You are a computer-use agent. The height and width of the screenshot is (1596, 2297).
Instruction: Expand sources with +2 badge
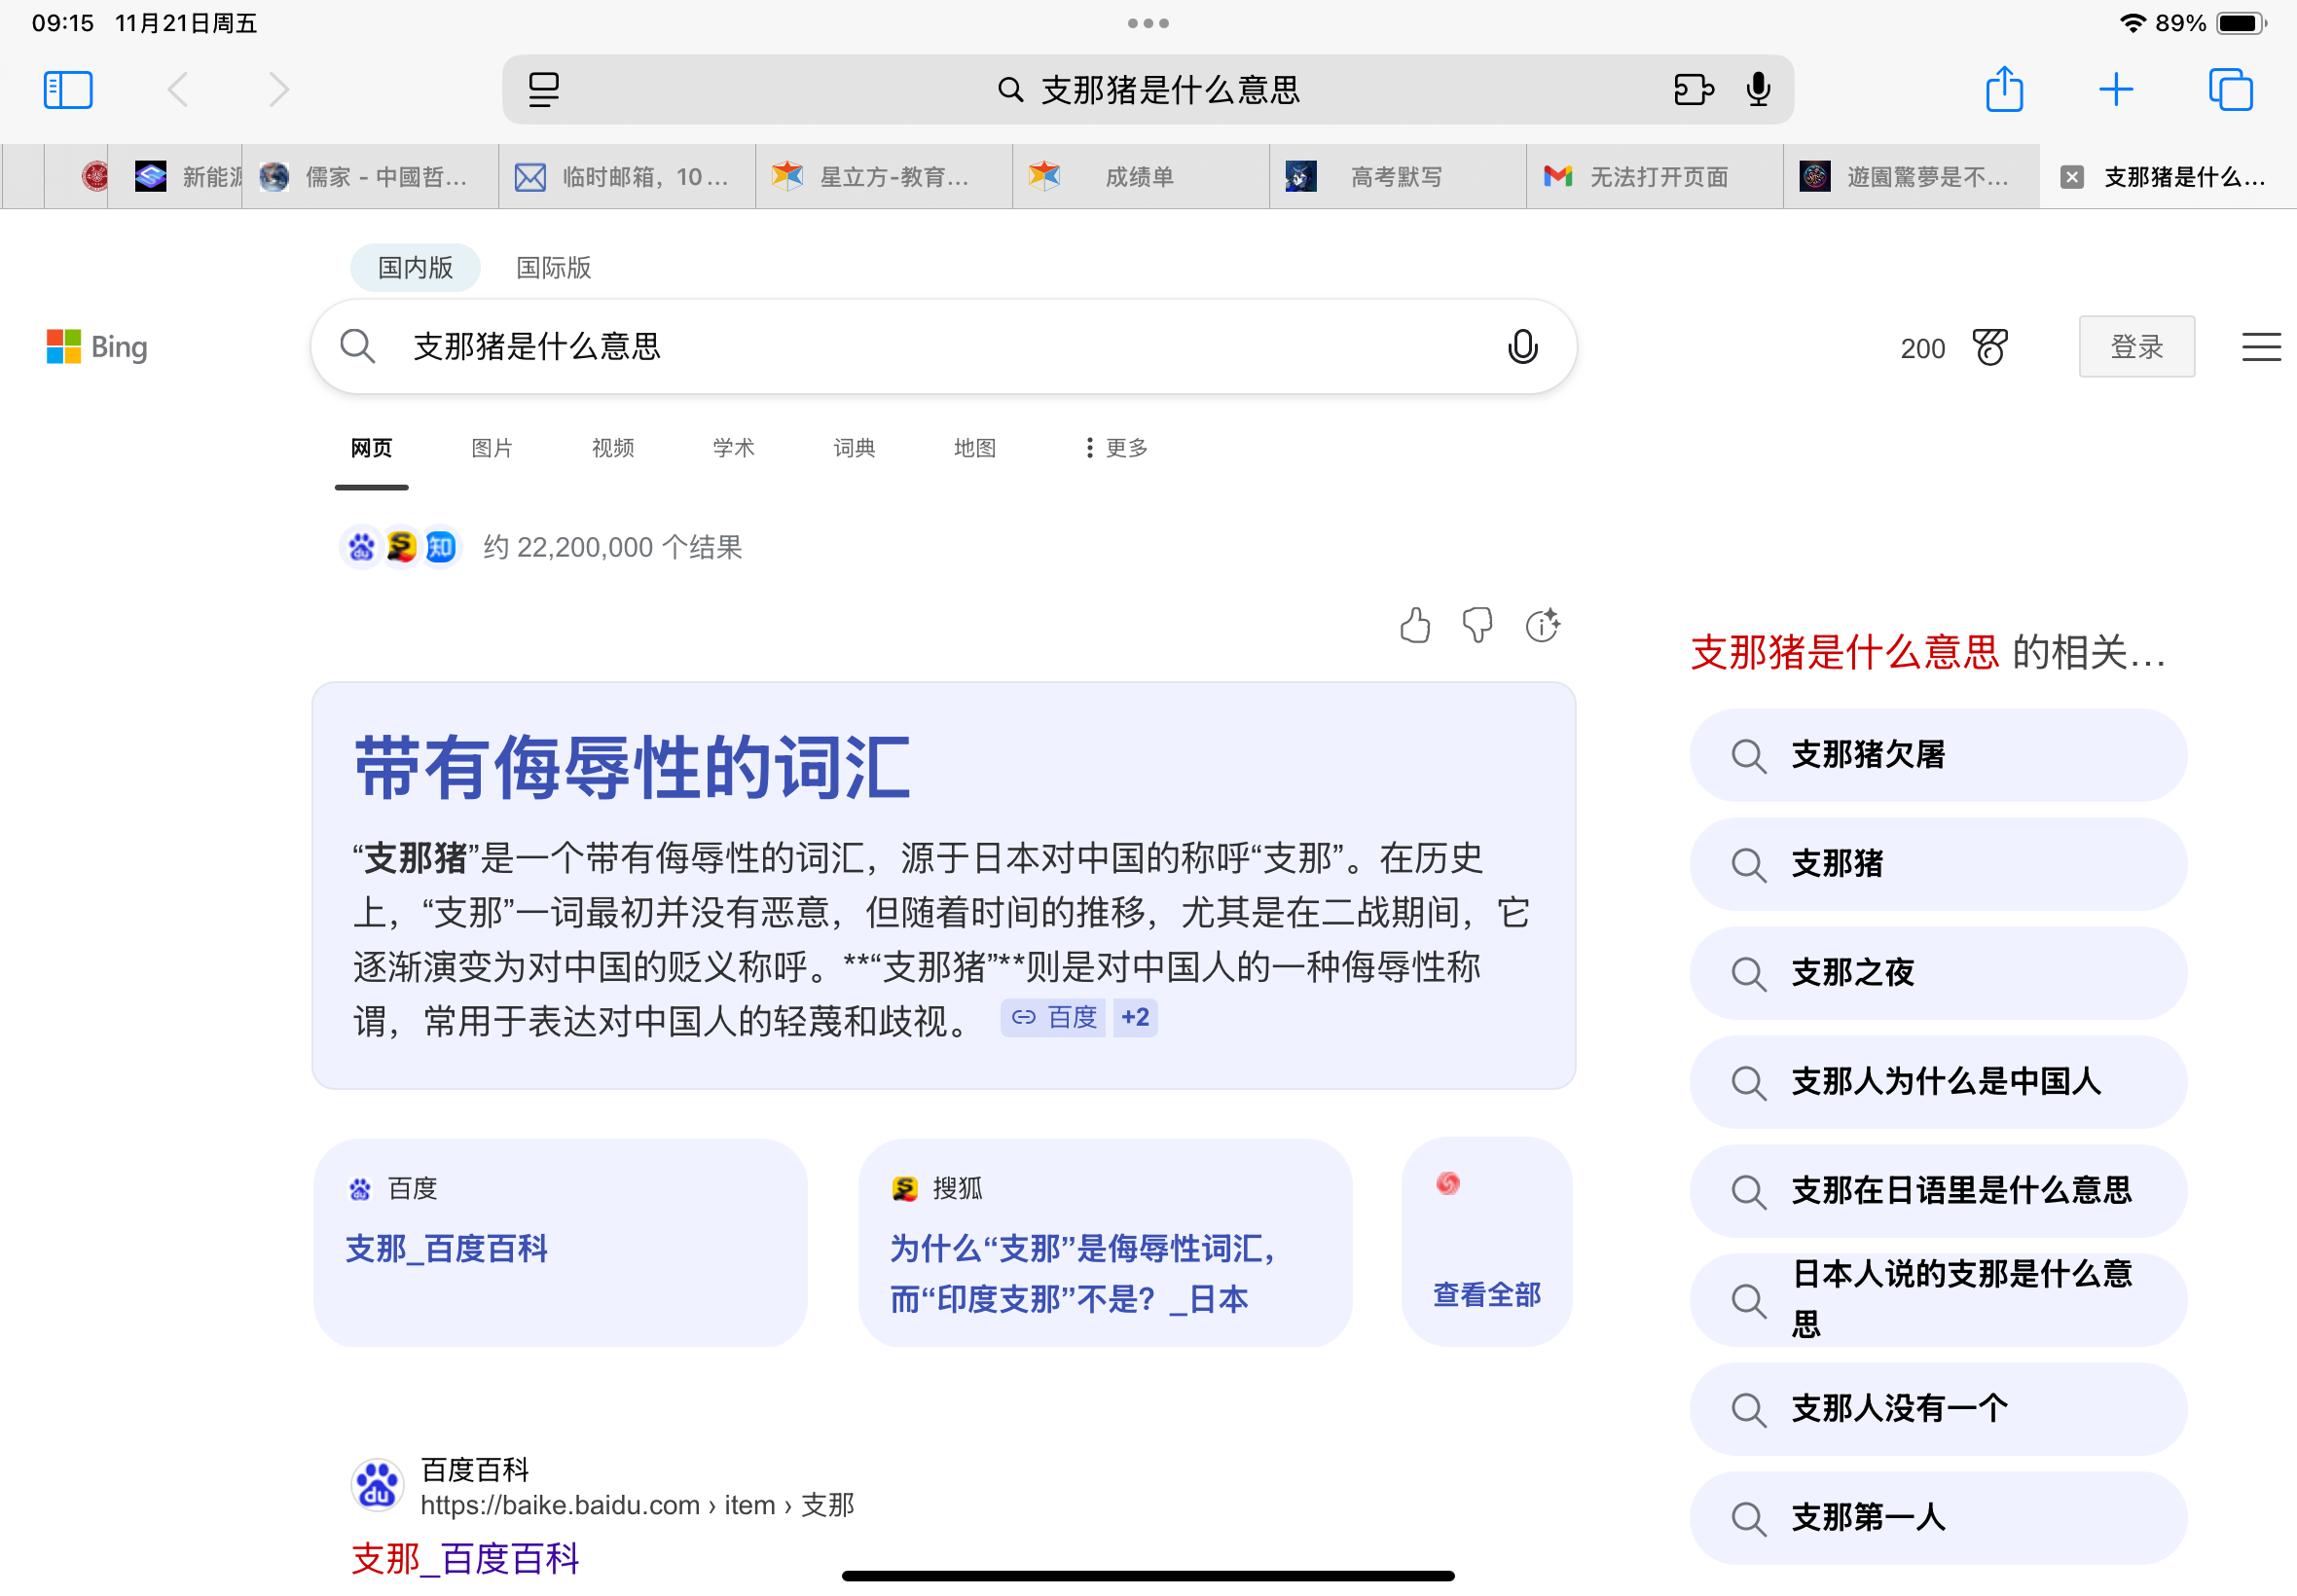tap(1135, 1018)
